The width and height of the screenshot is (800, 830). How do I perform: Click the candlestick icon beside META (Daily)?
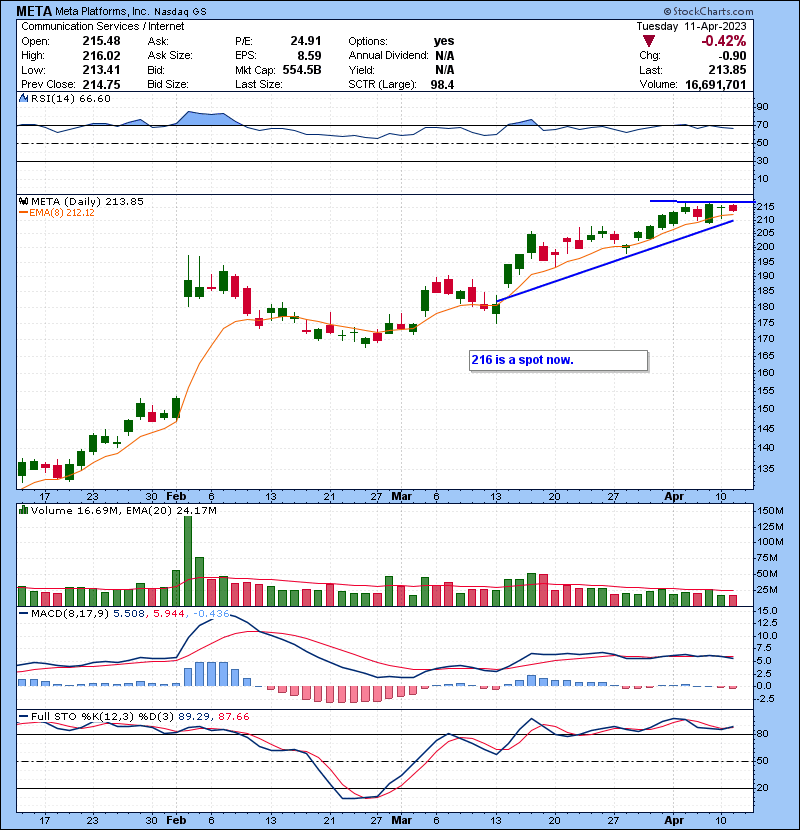(x=23, y=201)
